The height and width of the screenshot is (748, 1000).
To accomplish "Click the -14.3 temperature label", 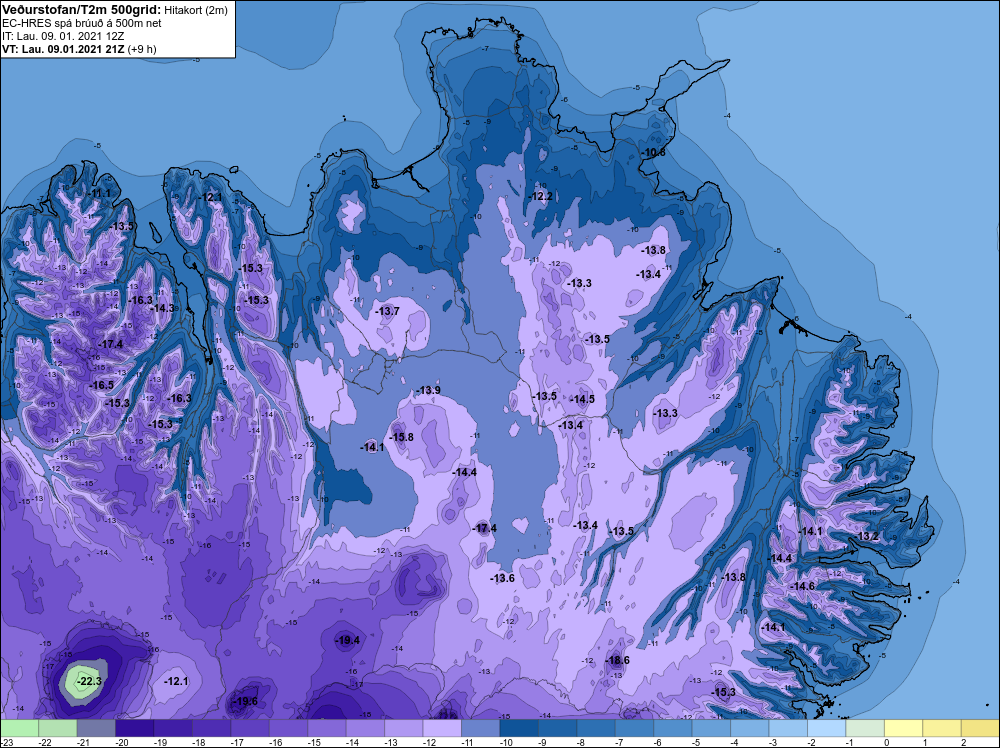I will pyautogui.click(x=161, y=307).
